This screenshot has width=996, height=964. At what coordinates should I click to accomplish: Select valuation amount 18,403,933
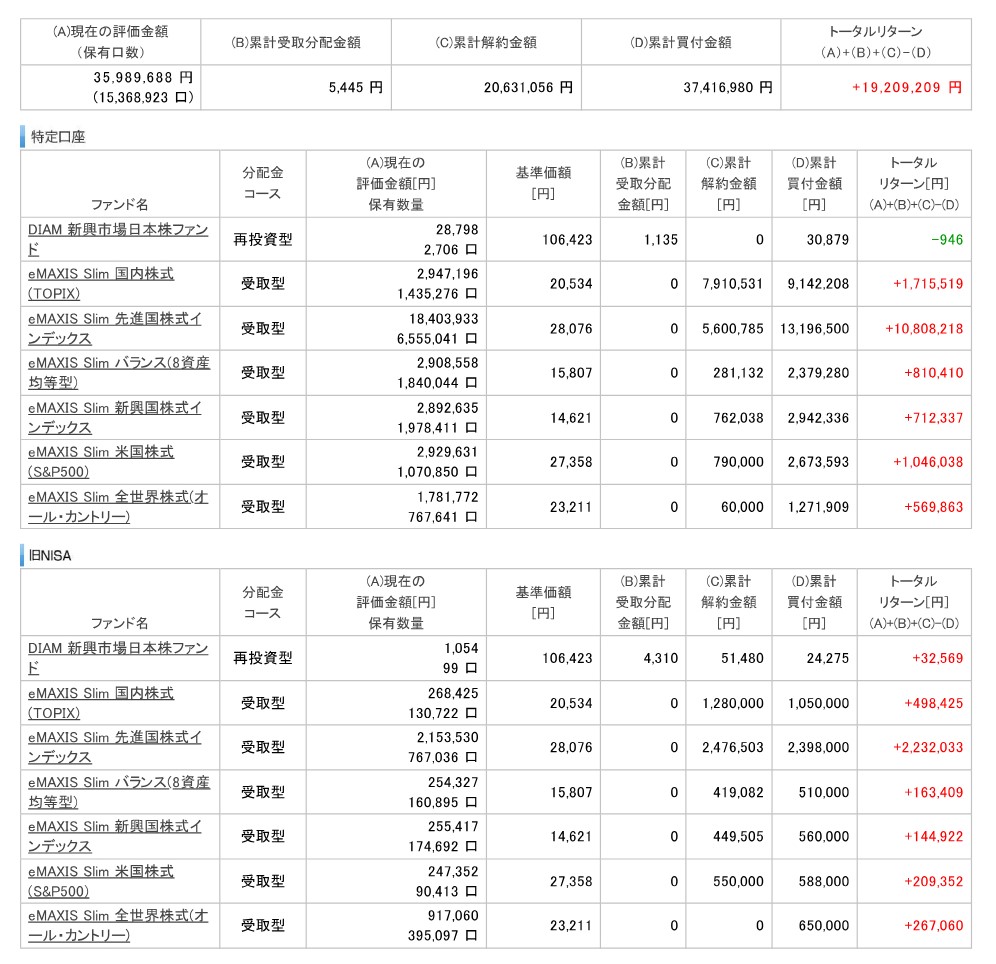click(443, 318)
